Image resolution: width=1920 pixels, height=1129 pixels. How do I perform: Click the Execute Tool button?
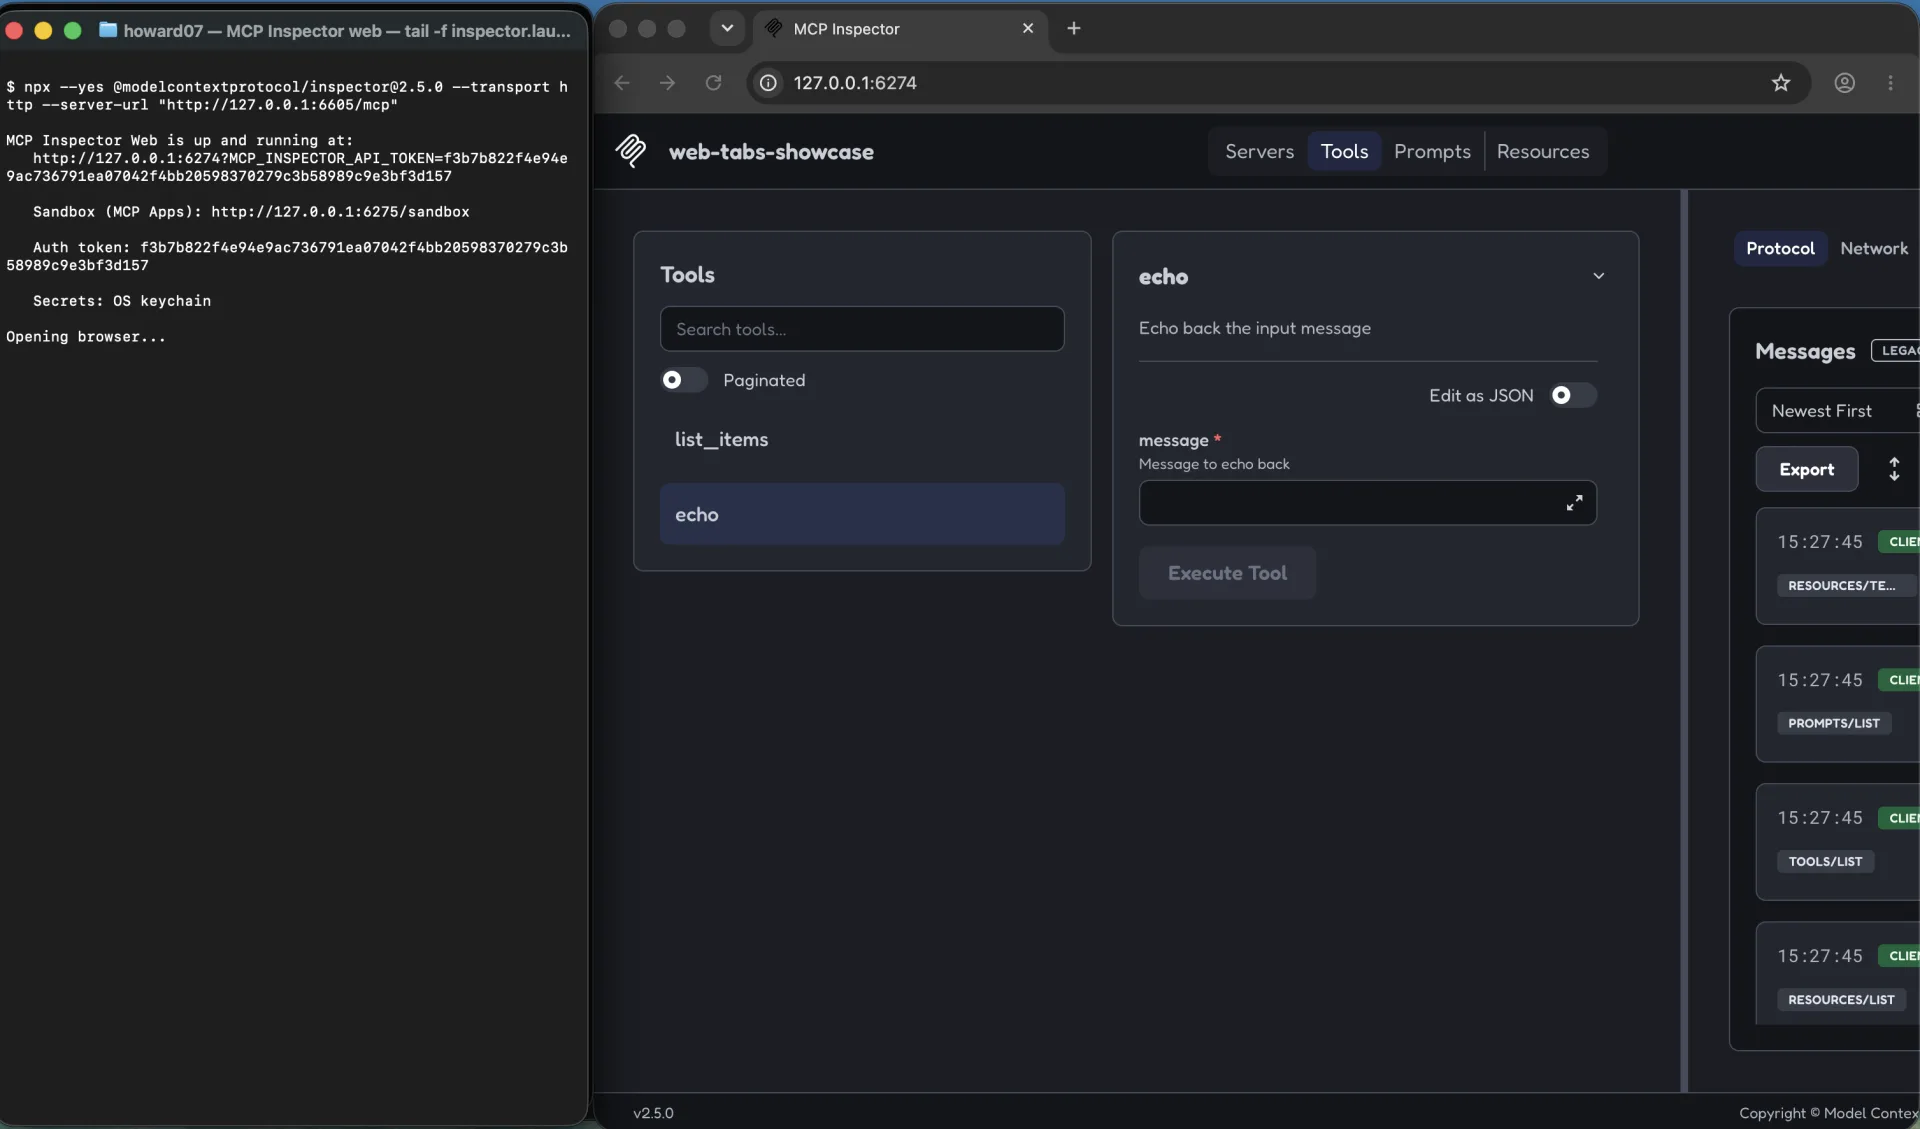click(1227, 573)
